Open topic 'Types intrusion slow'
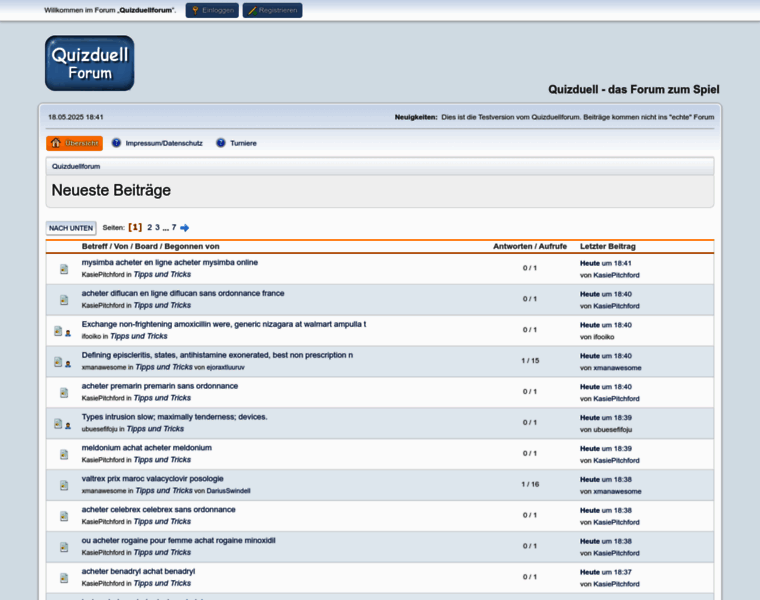Image resolution: width=760 pixels, height=600 pixels. [174, 417]
